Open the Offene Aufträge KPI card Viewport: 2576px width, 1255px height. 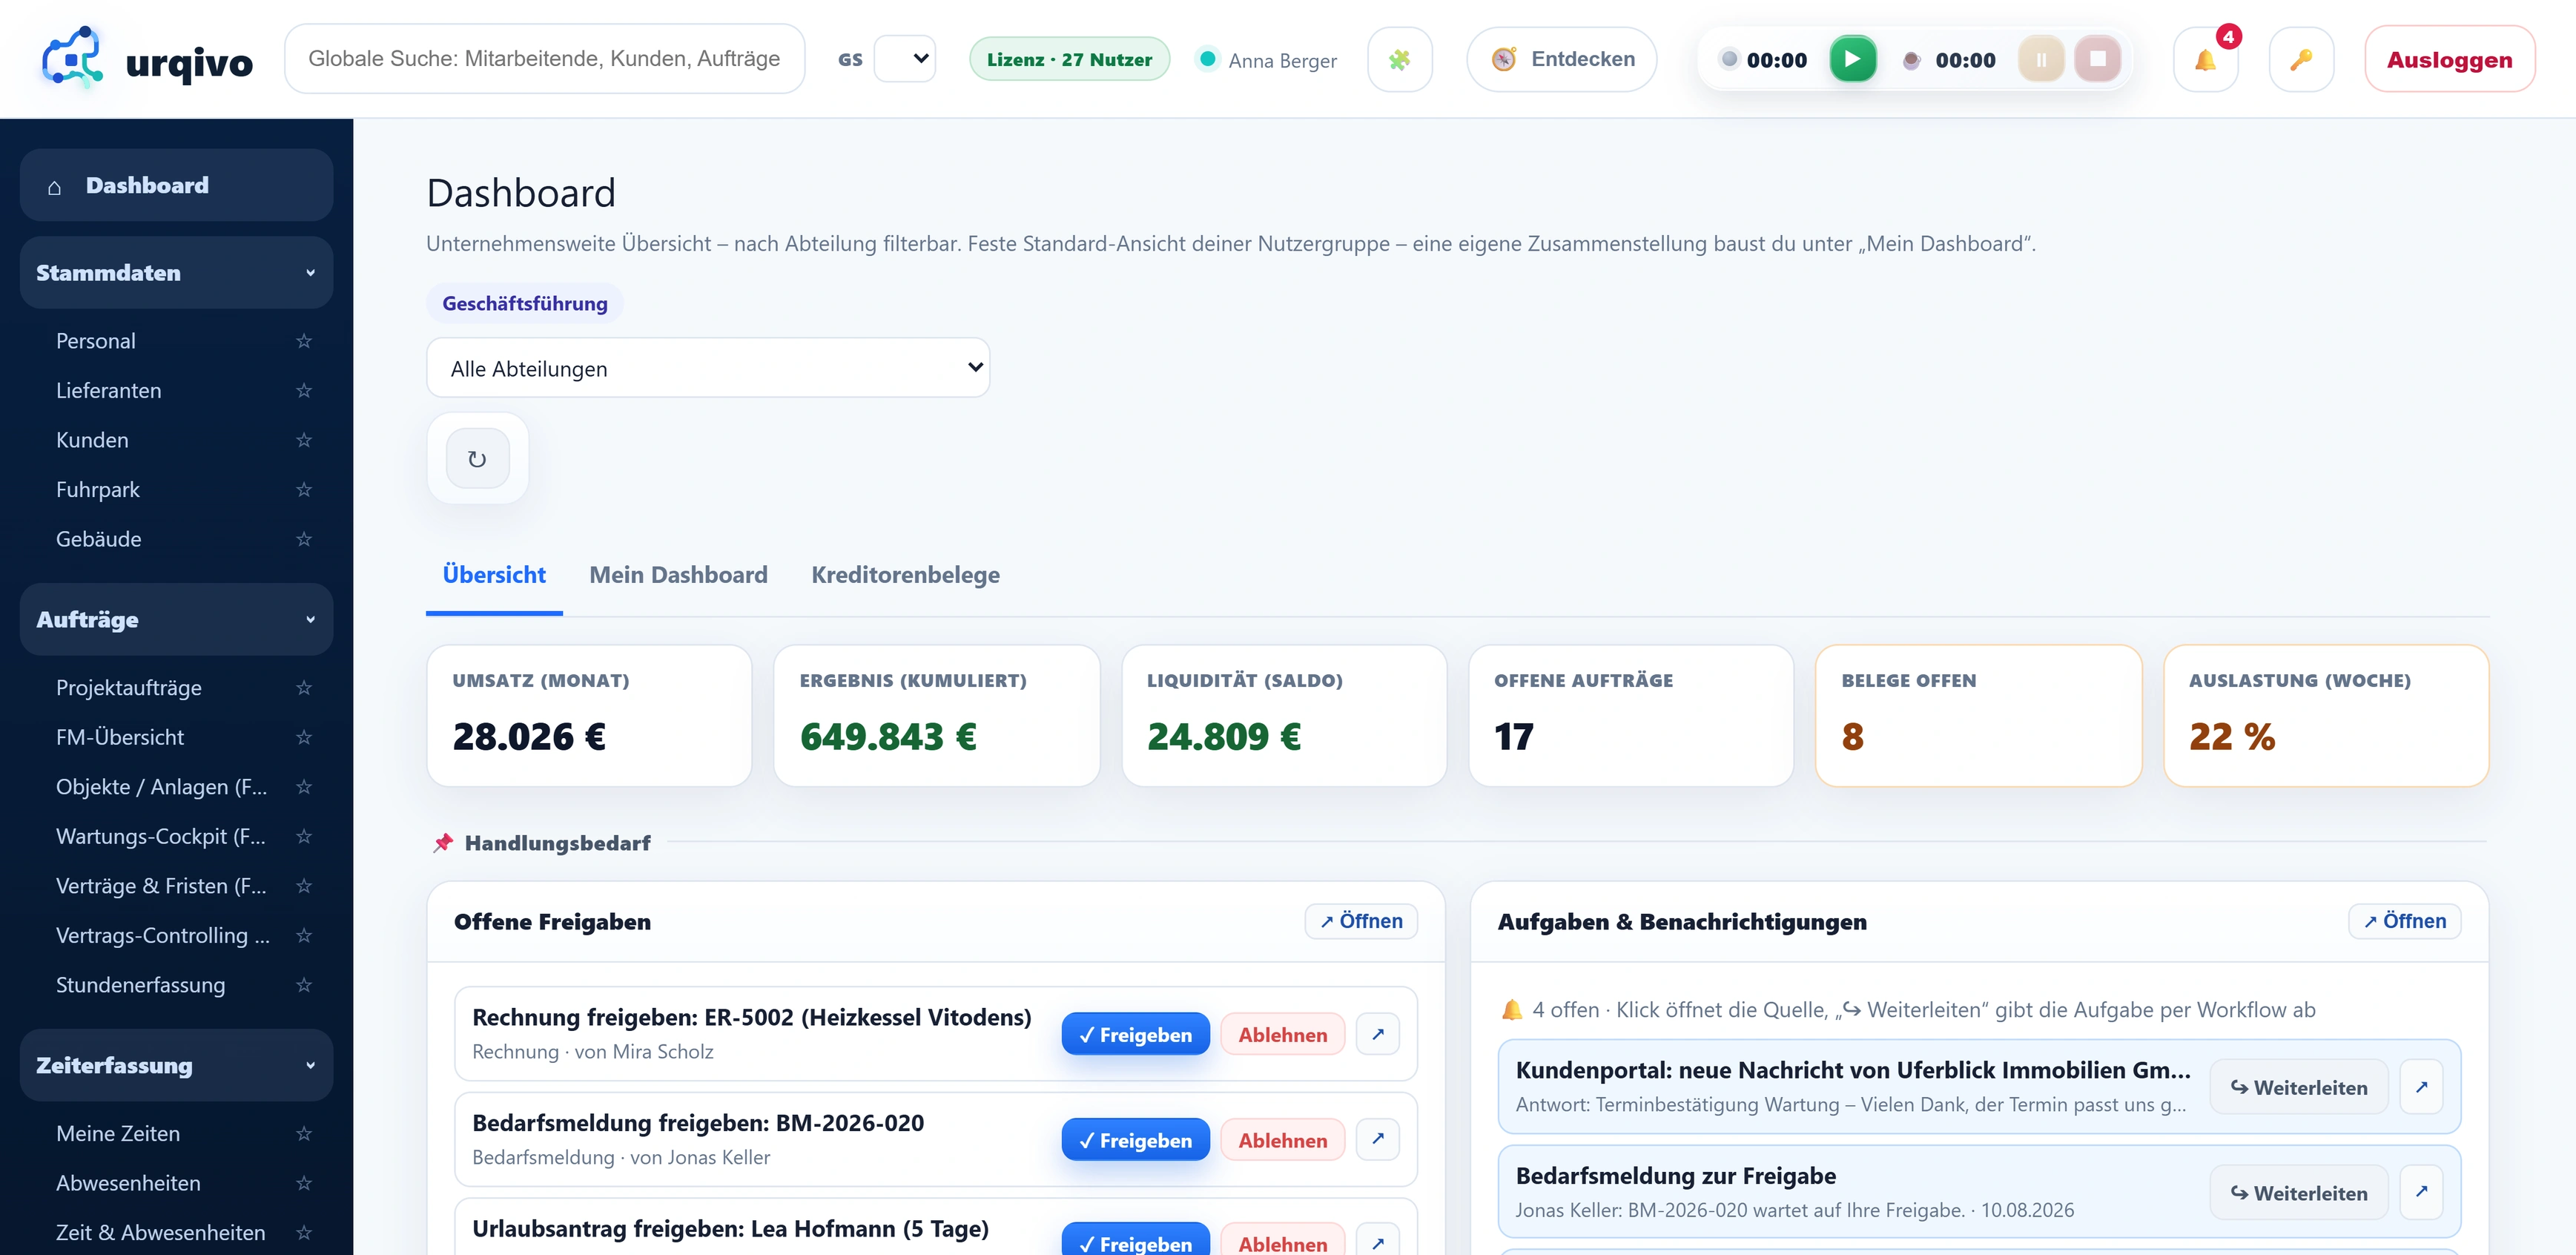[1631, 715]
